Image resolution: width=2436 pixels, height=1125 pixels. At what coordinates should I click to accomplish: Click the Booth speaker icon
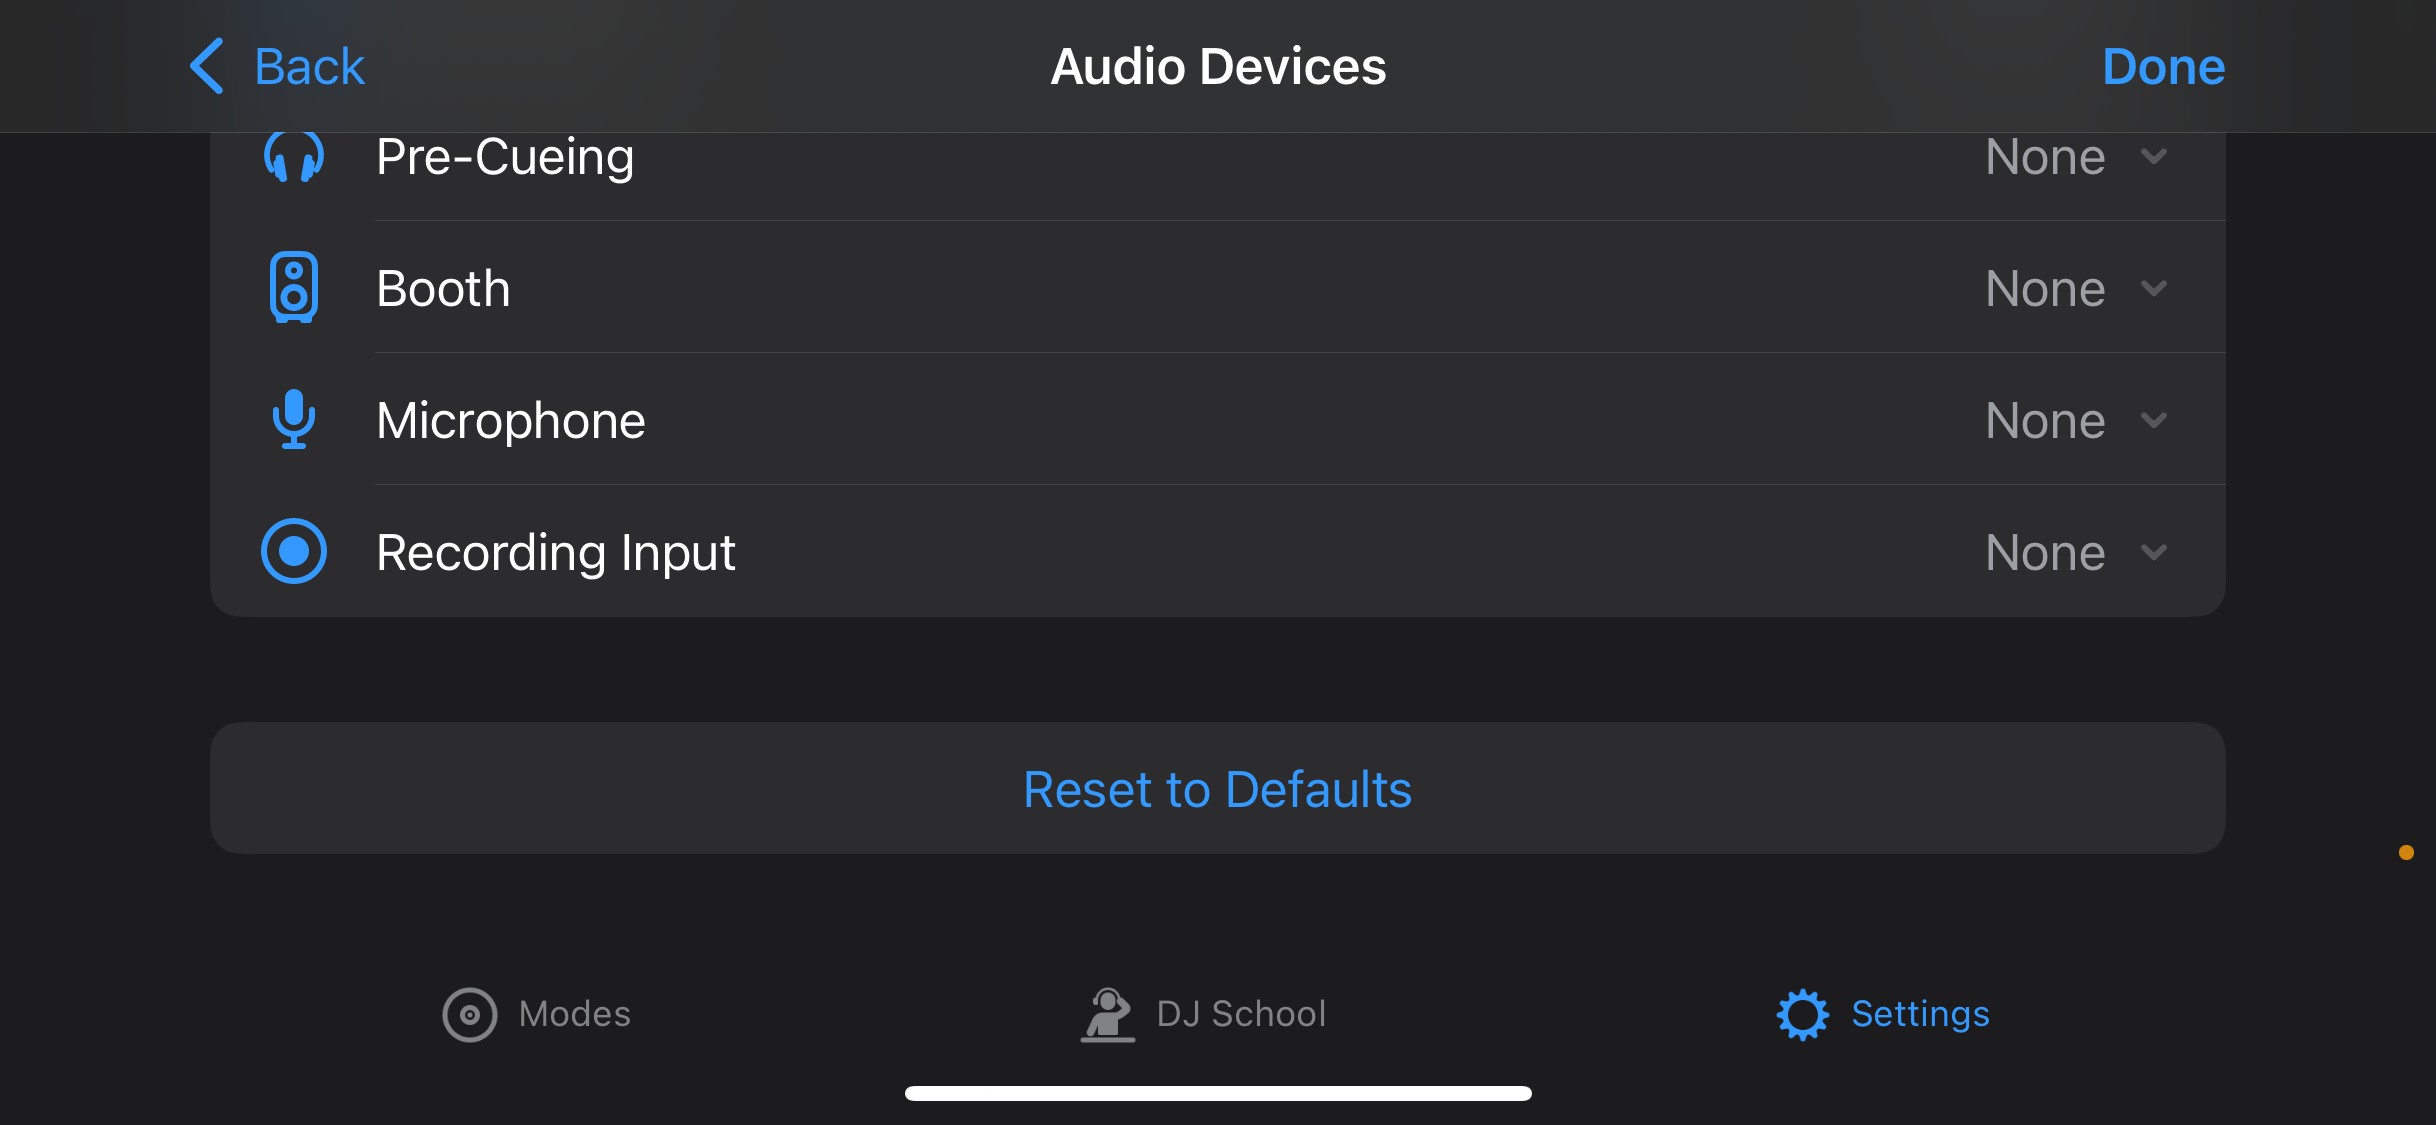293,287
